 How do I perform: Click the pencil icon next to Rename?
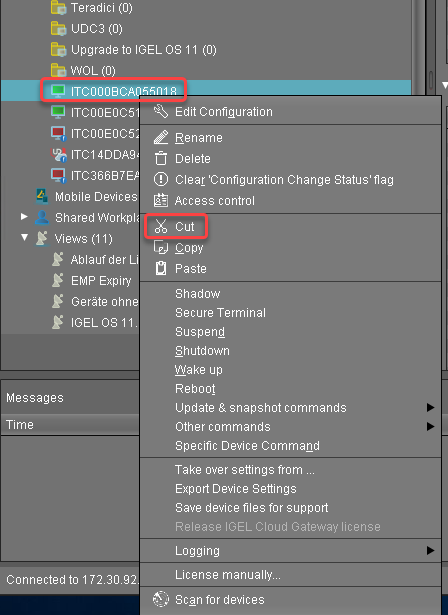pos(160,137)
